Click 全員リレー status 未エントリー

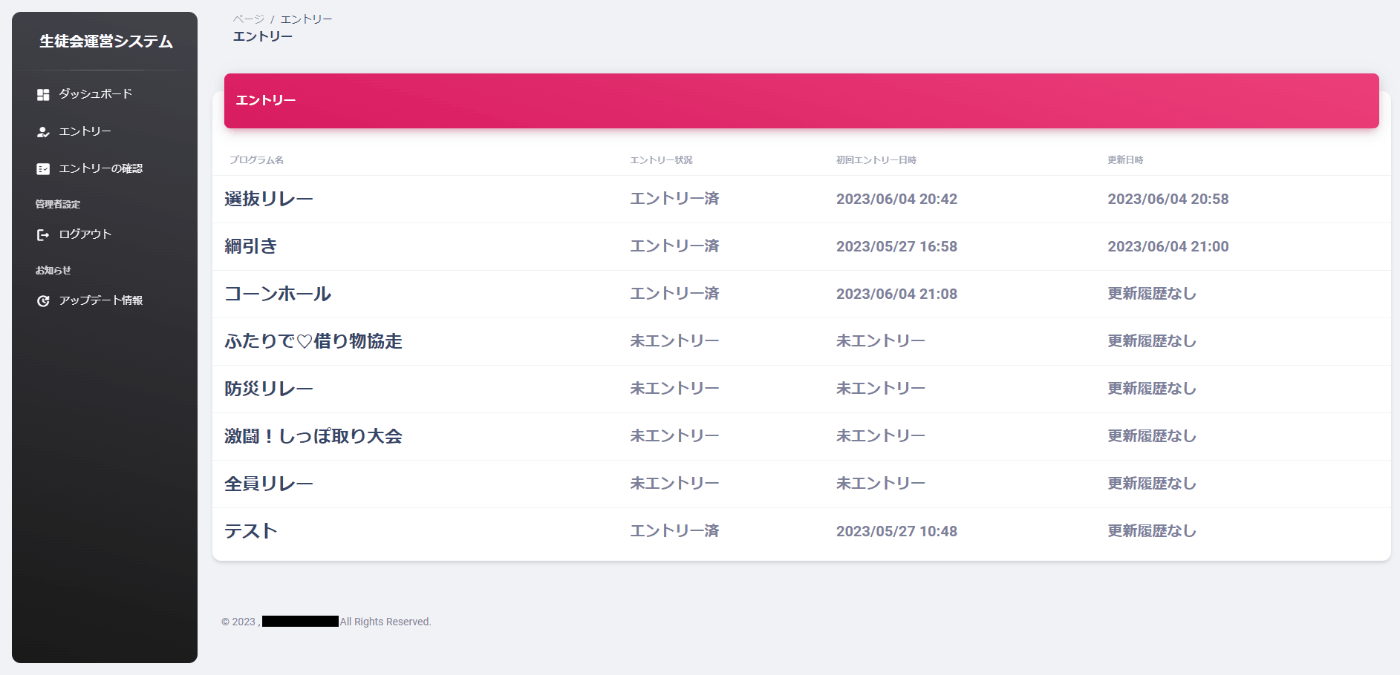coord(675,484)
